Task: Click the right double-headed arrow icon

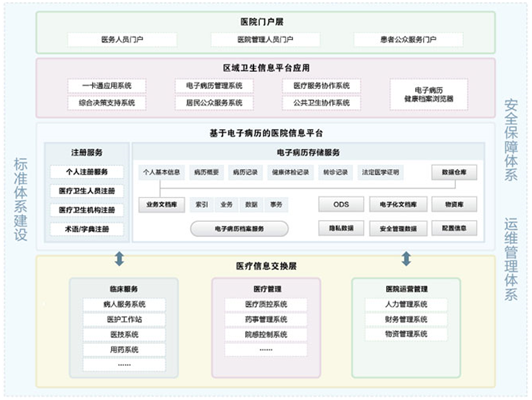Action: [x=406, y=259]
